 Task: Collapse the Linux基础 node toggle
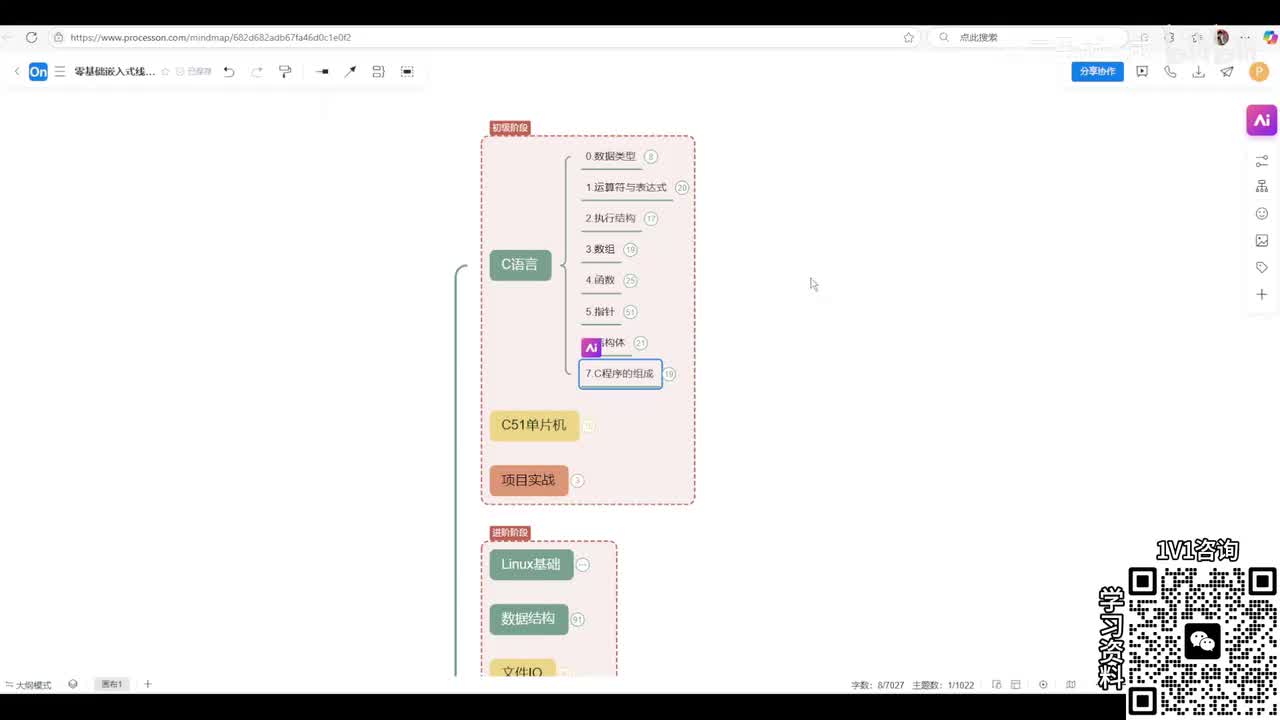[583, 565]
